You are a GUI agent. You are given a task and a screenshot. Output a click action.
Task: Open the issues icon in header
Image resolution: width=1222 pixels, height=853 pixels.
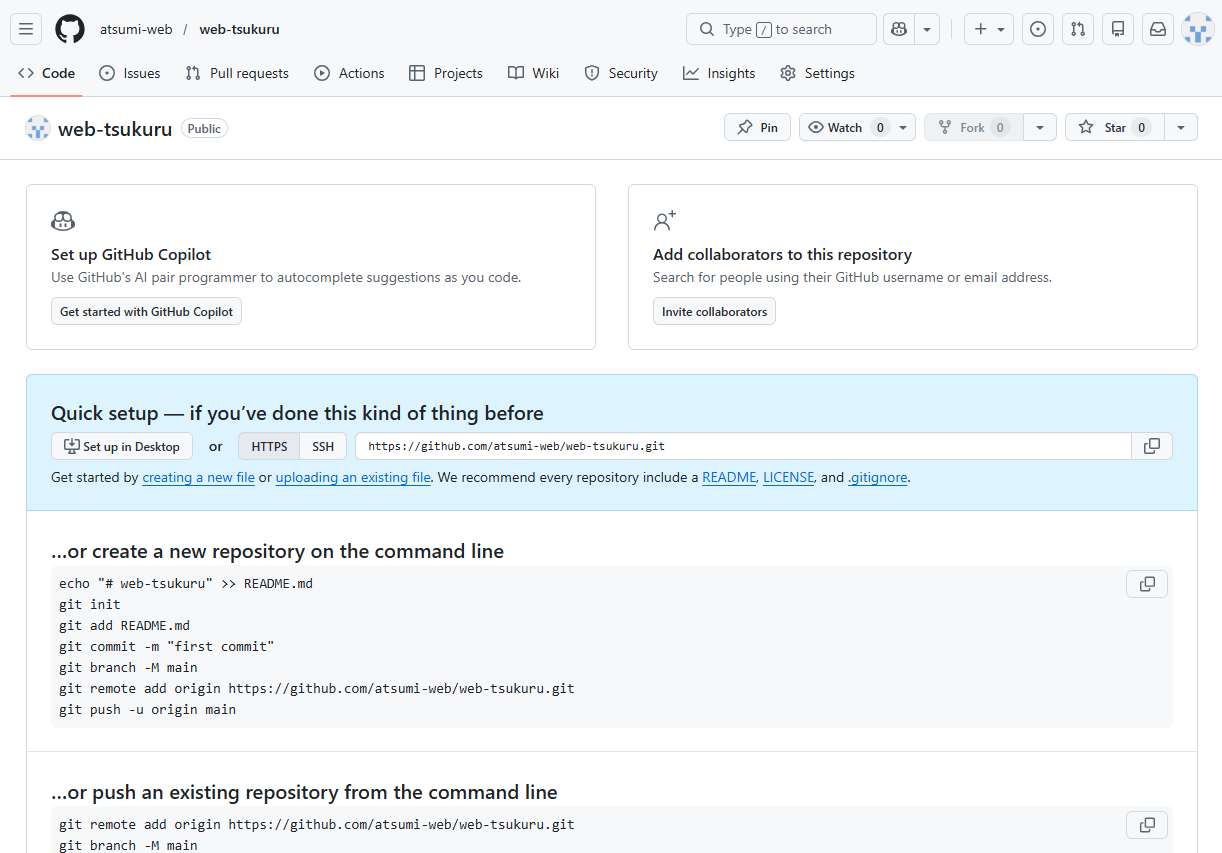[x=1039, y=29]
